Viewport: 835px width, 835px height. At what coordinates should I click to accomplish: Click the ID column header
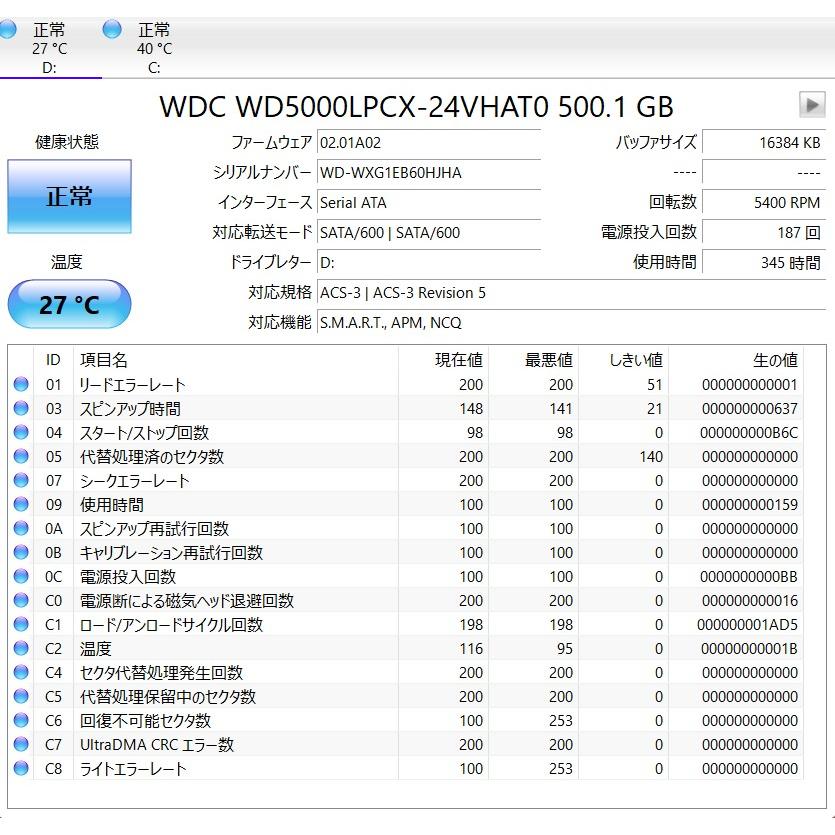[x=53, y=360]
